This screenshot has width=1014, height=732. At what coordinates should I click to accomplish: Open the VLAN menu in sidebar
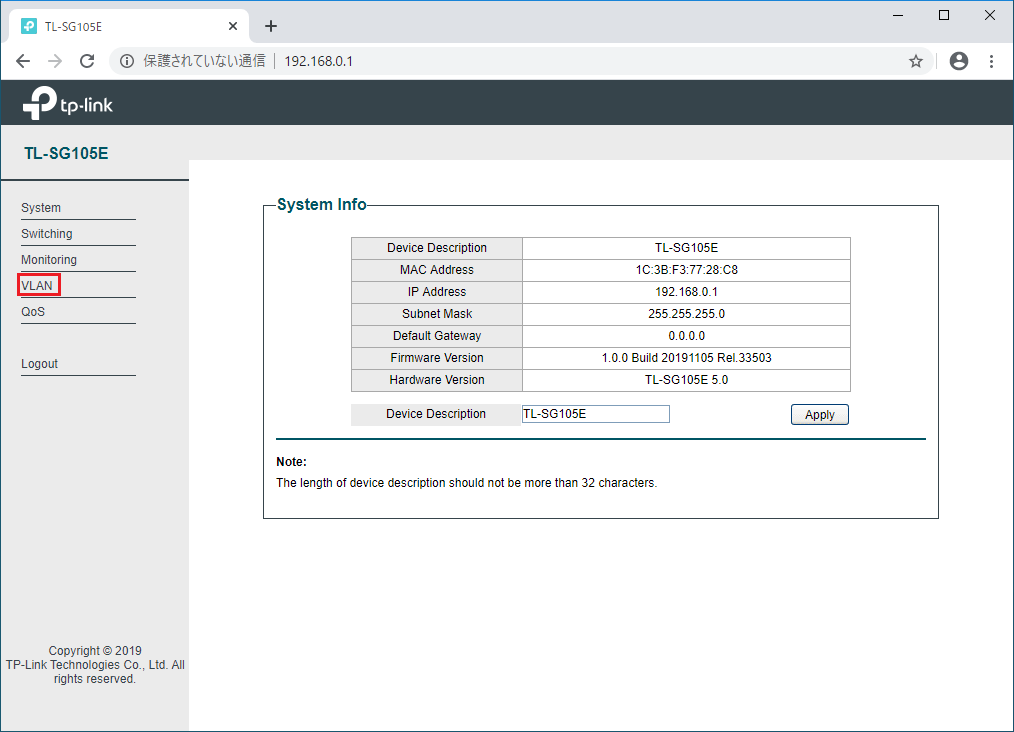coord(37,285)
